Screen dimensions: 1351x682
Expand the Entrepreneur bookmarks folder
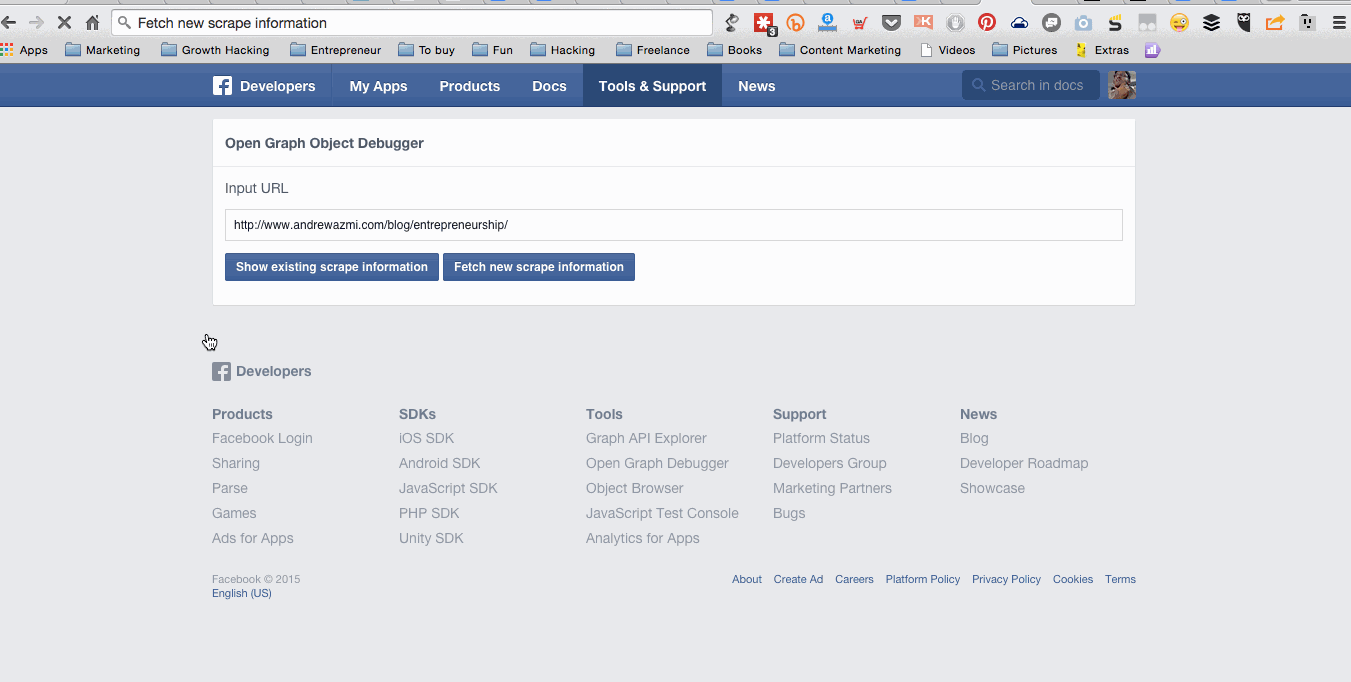point(335,50)
